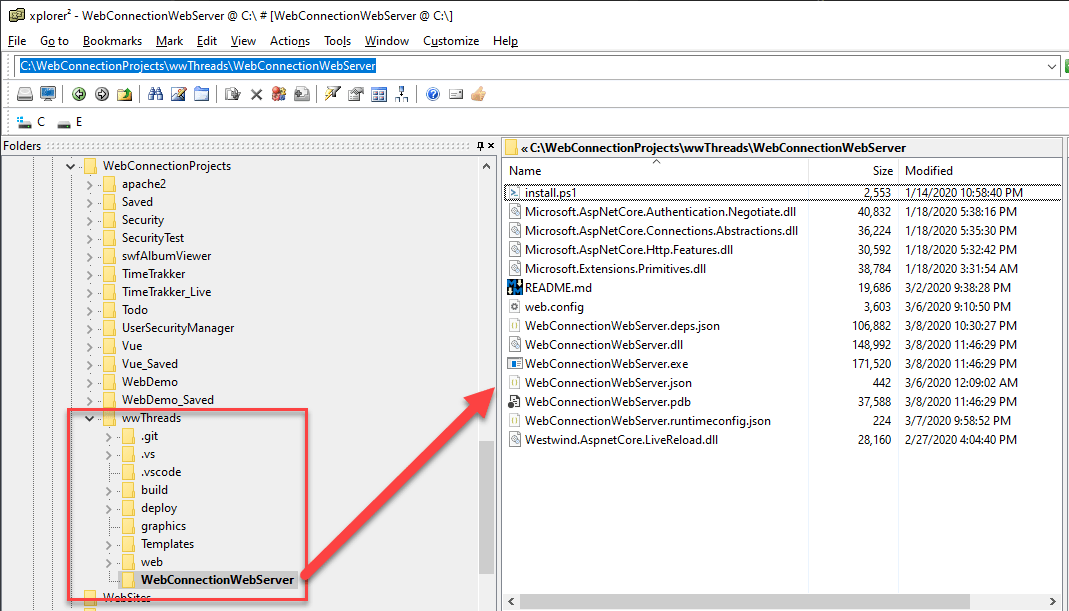Open the Go to menu
This screenshot has width=1069, height=611.
pos(55,41)
